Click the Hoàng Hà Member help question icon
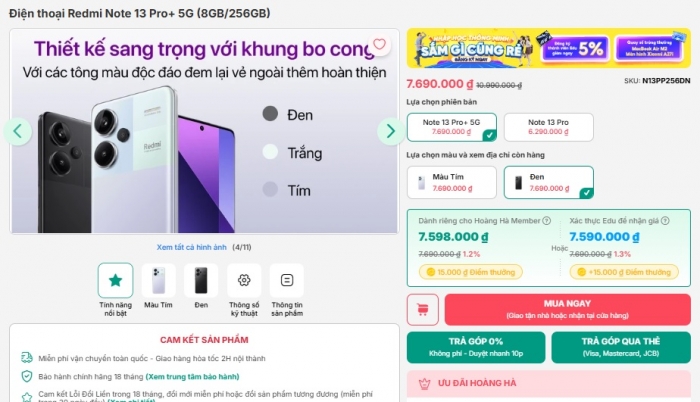Viewport: 700px width, 402px height. 546,221
